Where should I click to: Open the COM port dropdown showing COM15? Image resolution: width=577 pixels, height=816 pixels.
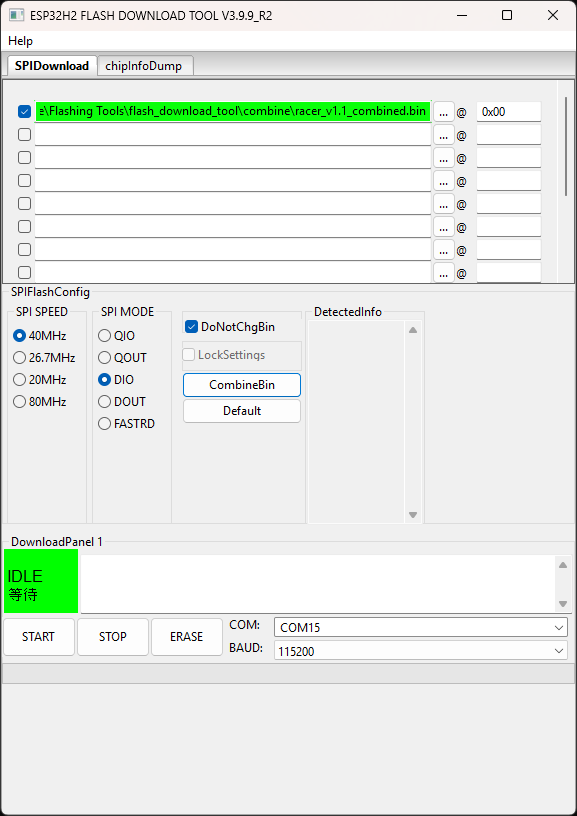tap(421, 628)
